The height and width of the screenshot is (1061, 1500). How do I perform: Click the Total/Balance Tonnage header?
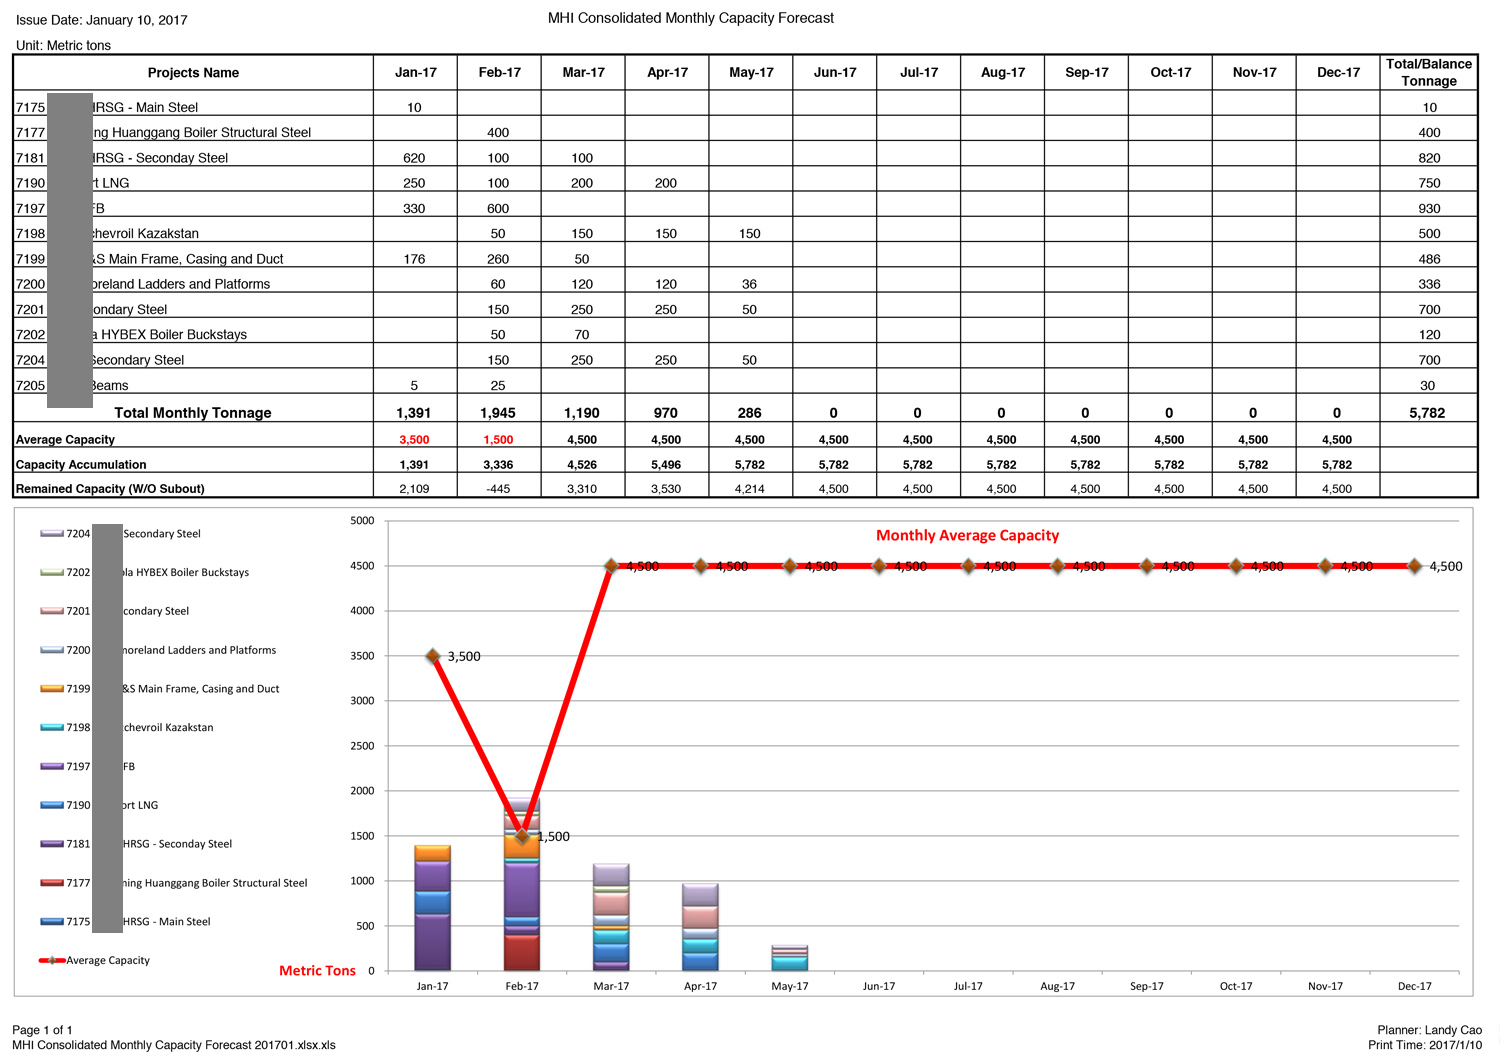tap(1429, 73)
